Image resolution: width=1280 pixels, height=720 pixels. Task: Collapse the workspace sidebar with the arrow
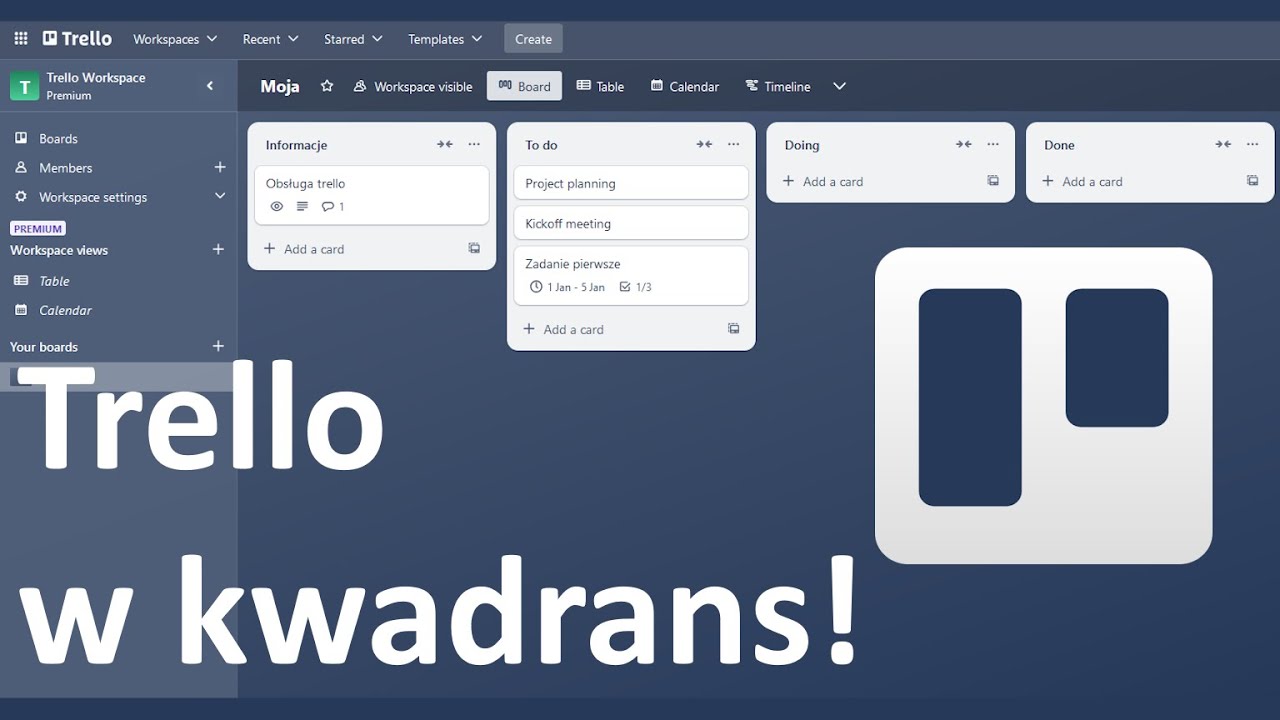pos(210,86)
